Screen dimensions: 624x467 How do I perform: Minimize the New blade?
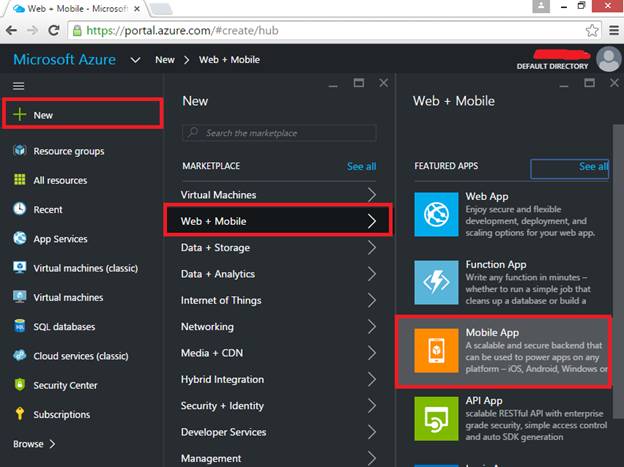pyautogui.click(x=333, y=85)
